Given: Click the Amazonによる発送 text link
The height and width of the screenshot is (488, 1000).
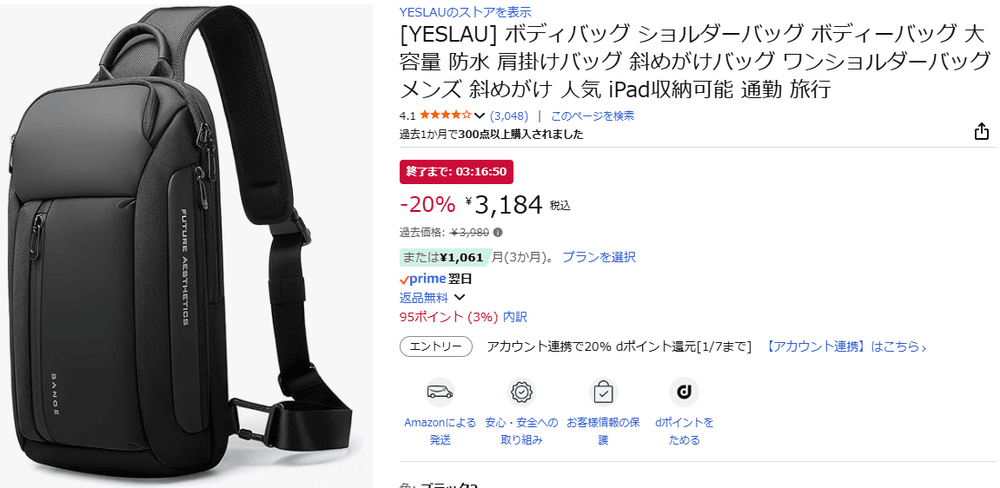Looking at the screenshot, I should point(440,431).
